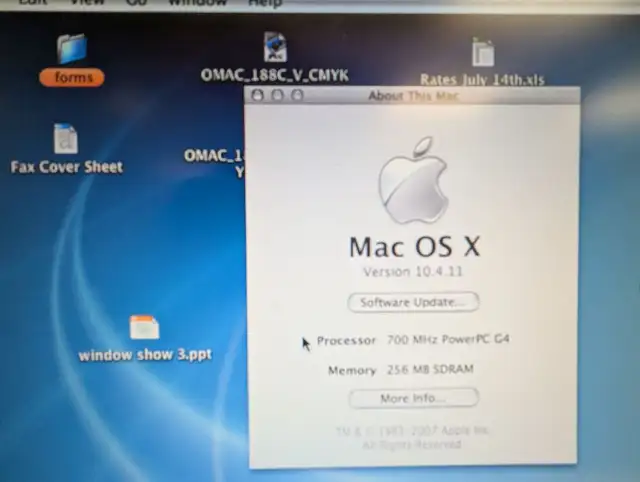This screenshot has height=482, width=640.
Task: Select the Fax Cover Sheet document icon
Action: click(x=65, y=139)
